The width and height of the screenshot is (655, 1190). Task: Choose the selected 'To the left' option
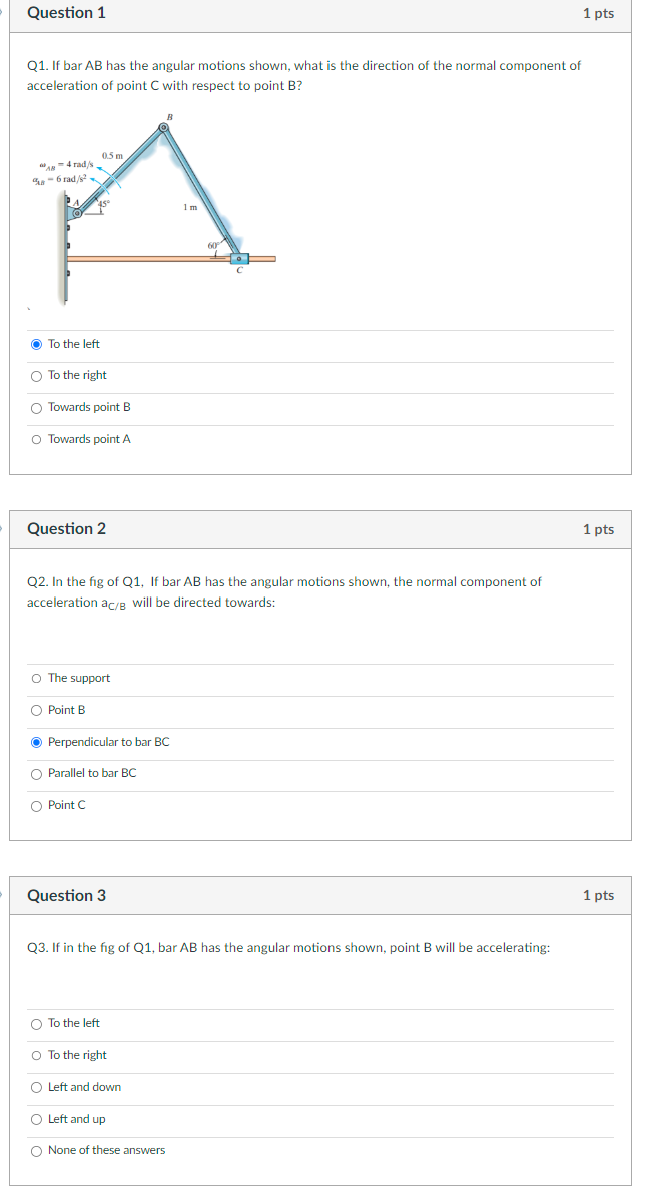[x=36, y=343]
